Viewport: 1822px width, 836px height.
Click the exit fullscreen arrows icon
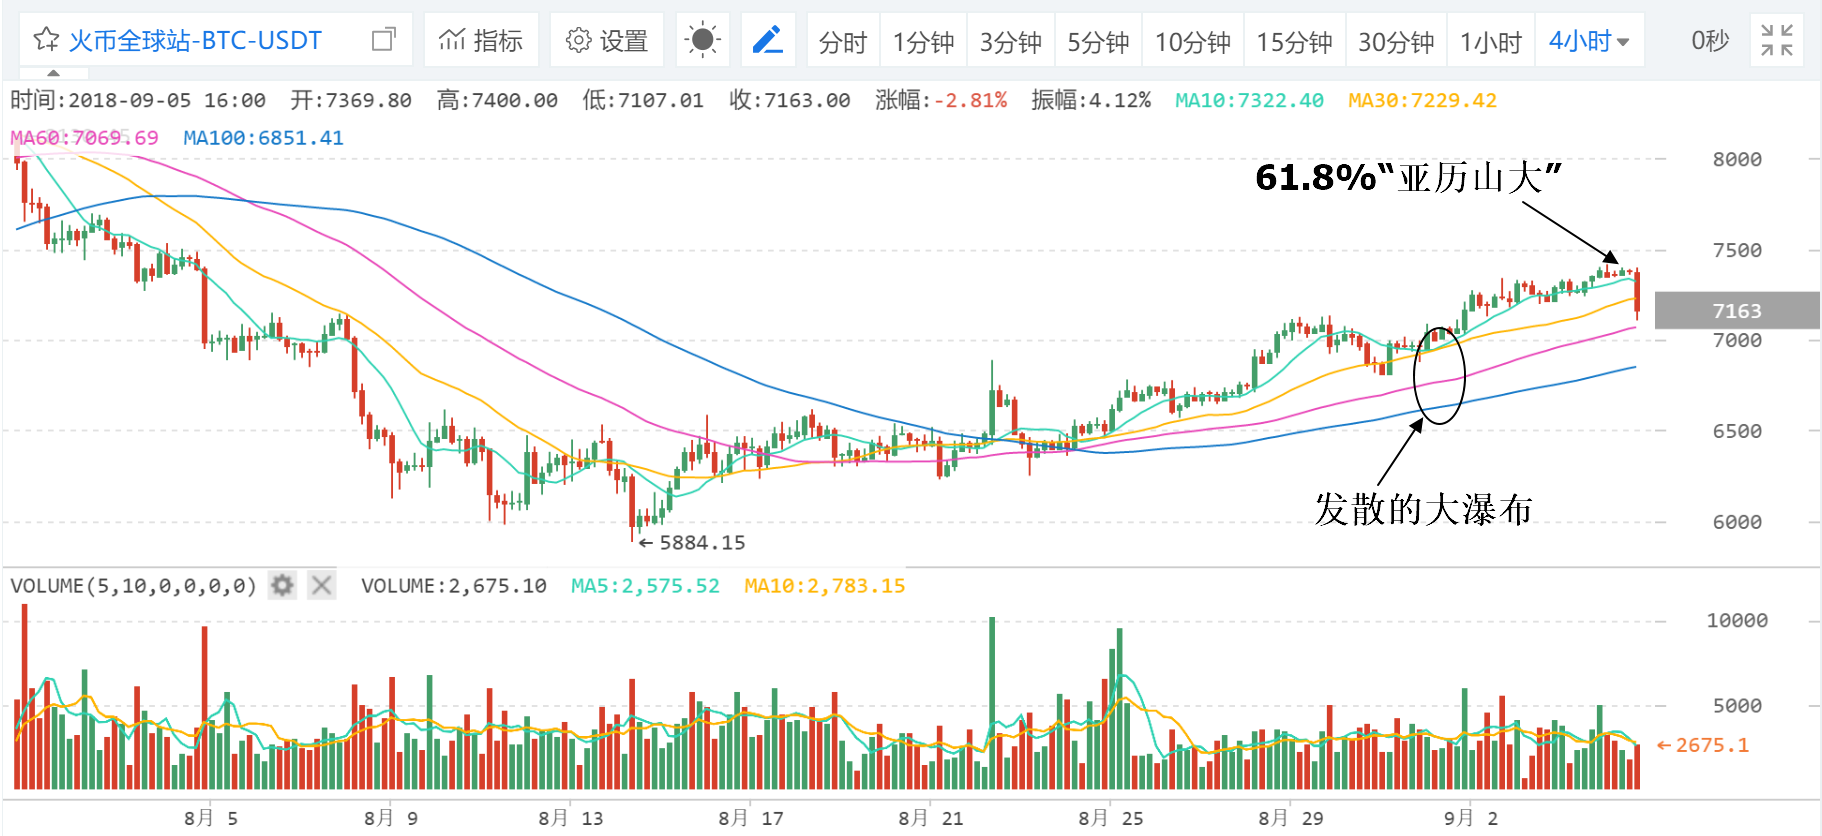pyautogui.click(x=1777, y=40)
